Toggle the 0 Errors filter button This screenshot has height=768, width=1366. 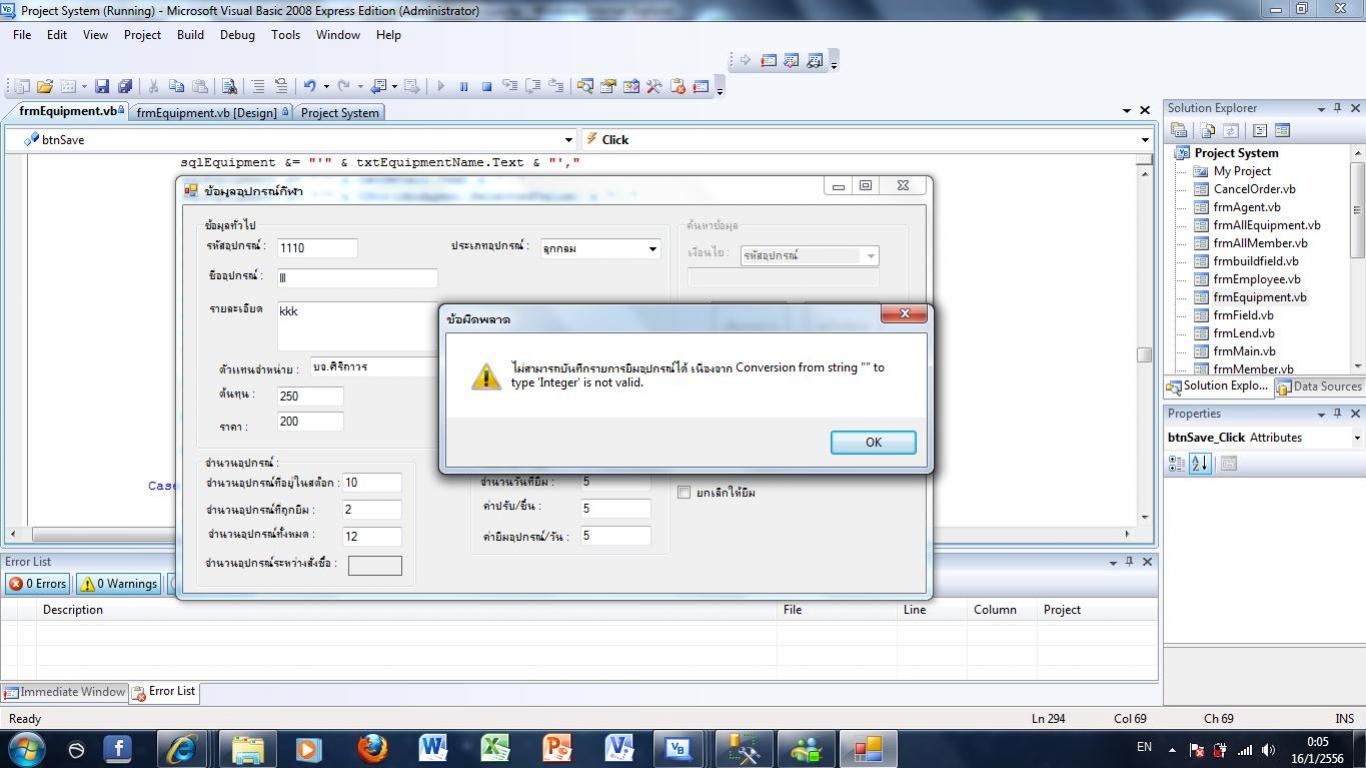38,584
